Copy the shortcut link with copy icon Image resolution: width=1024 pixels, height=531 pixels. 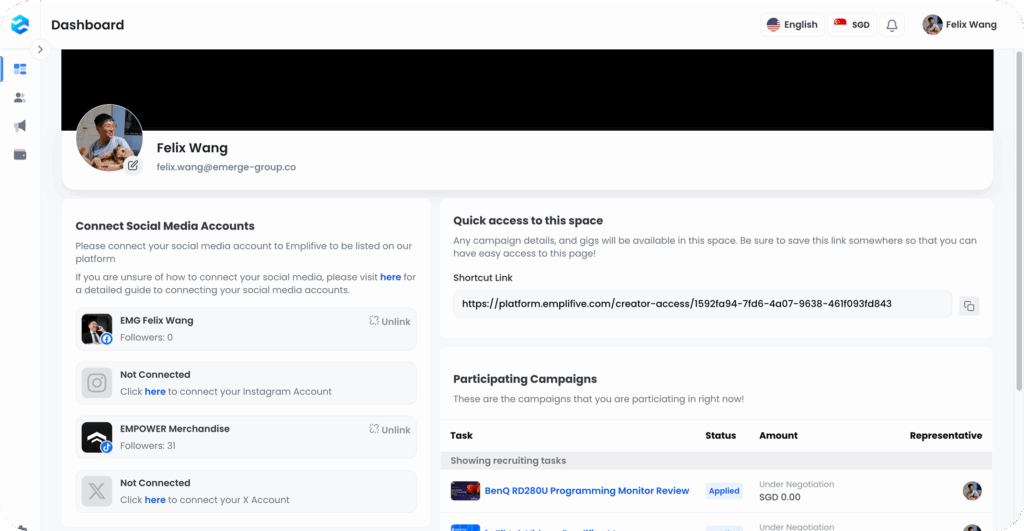point(968,305)
